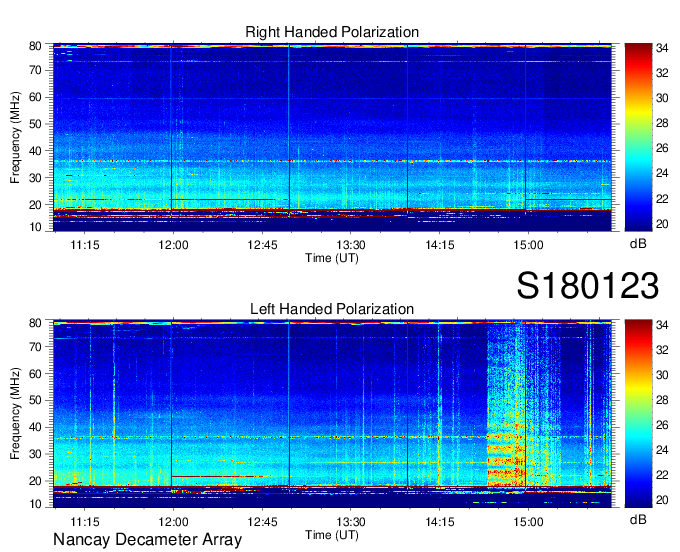The image size is (680, 552).
Task: Click the 30 dB value on Right Handed color bar
Action: pyautogui.click(x=662, y=98)
